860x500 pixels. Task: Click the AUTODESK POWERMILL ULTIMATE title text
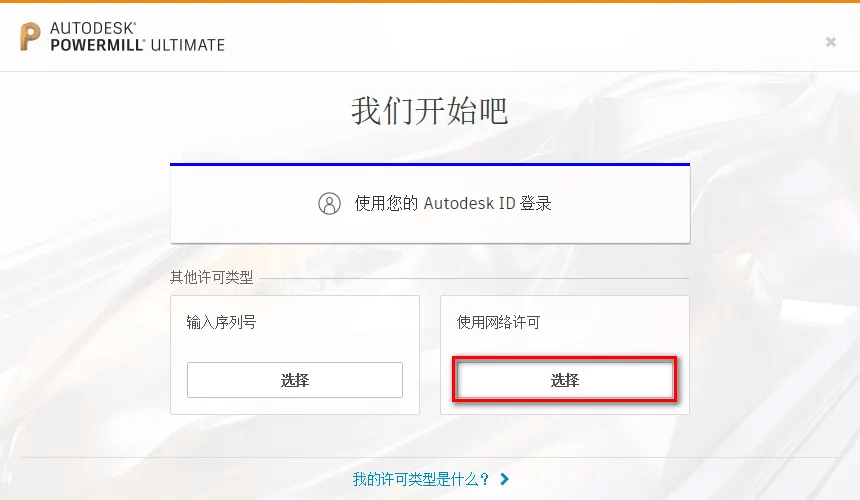(x=138, y=37)
